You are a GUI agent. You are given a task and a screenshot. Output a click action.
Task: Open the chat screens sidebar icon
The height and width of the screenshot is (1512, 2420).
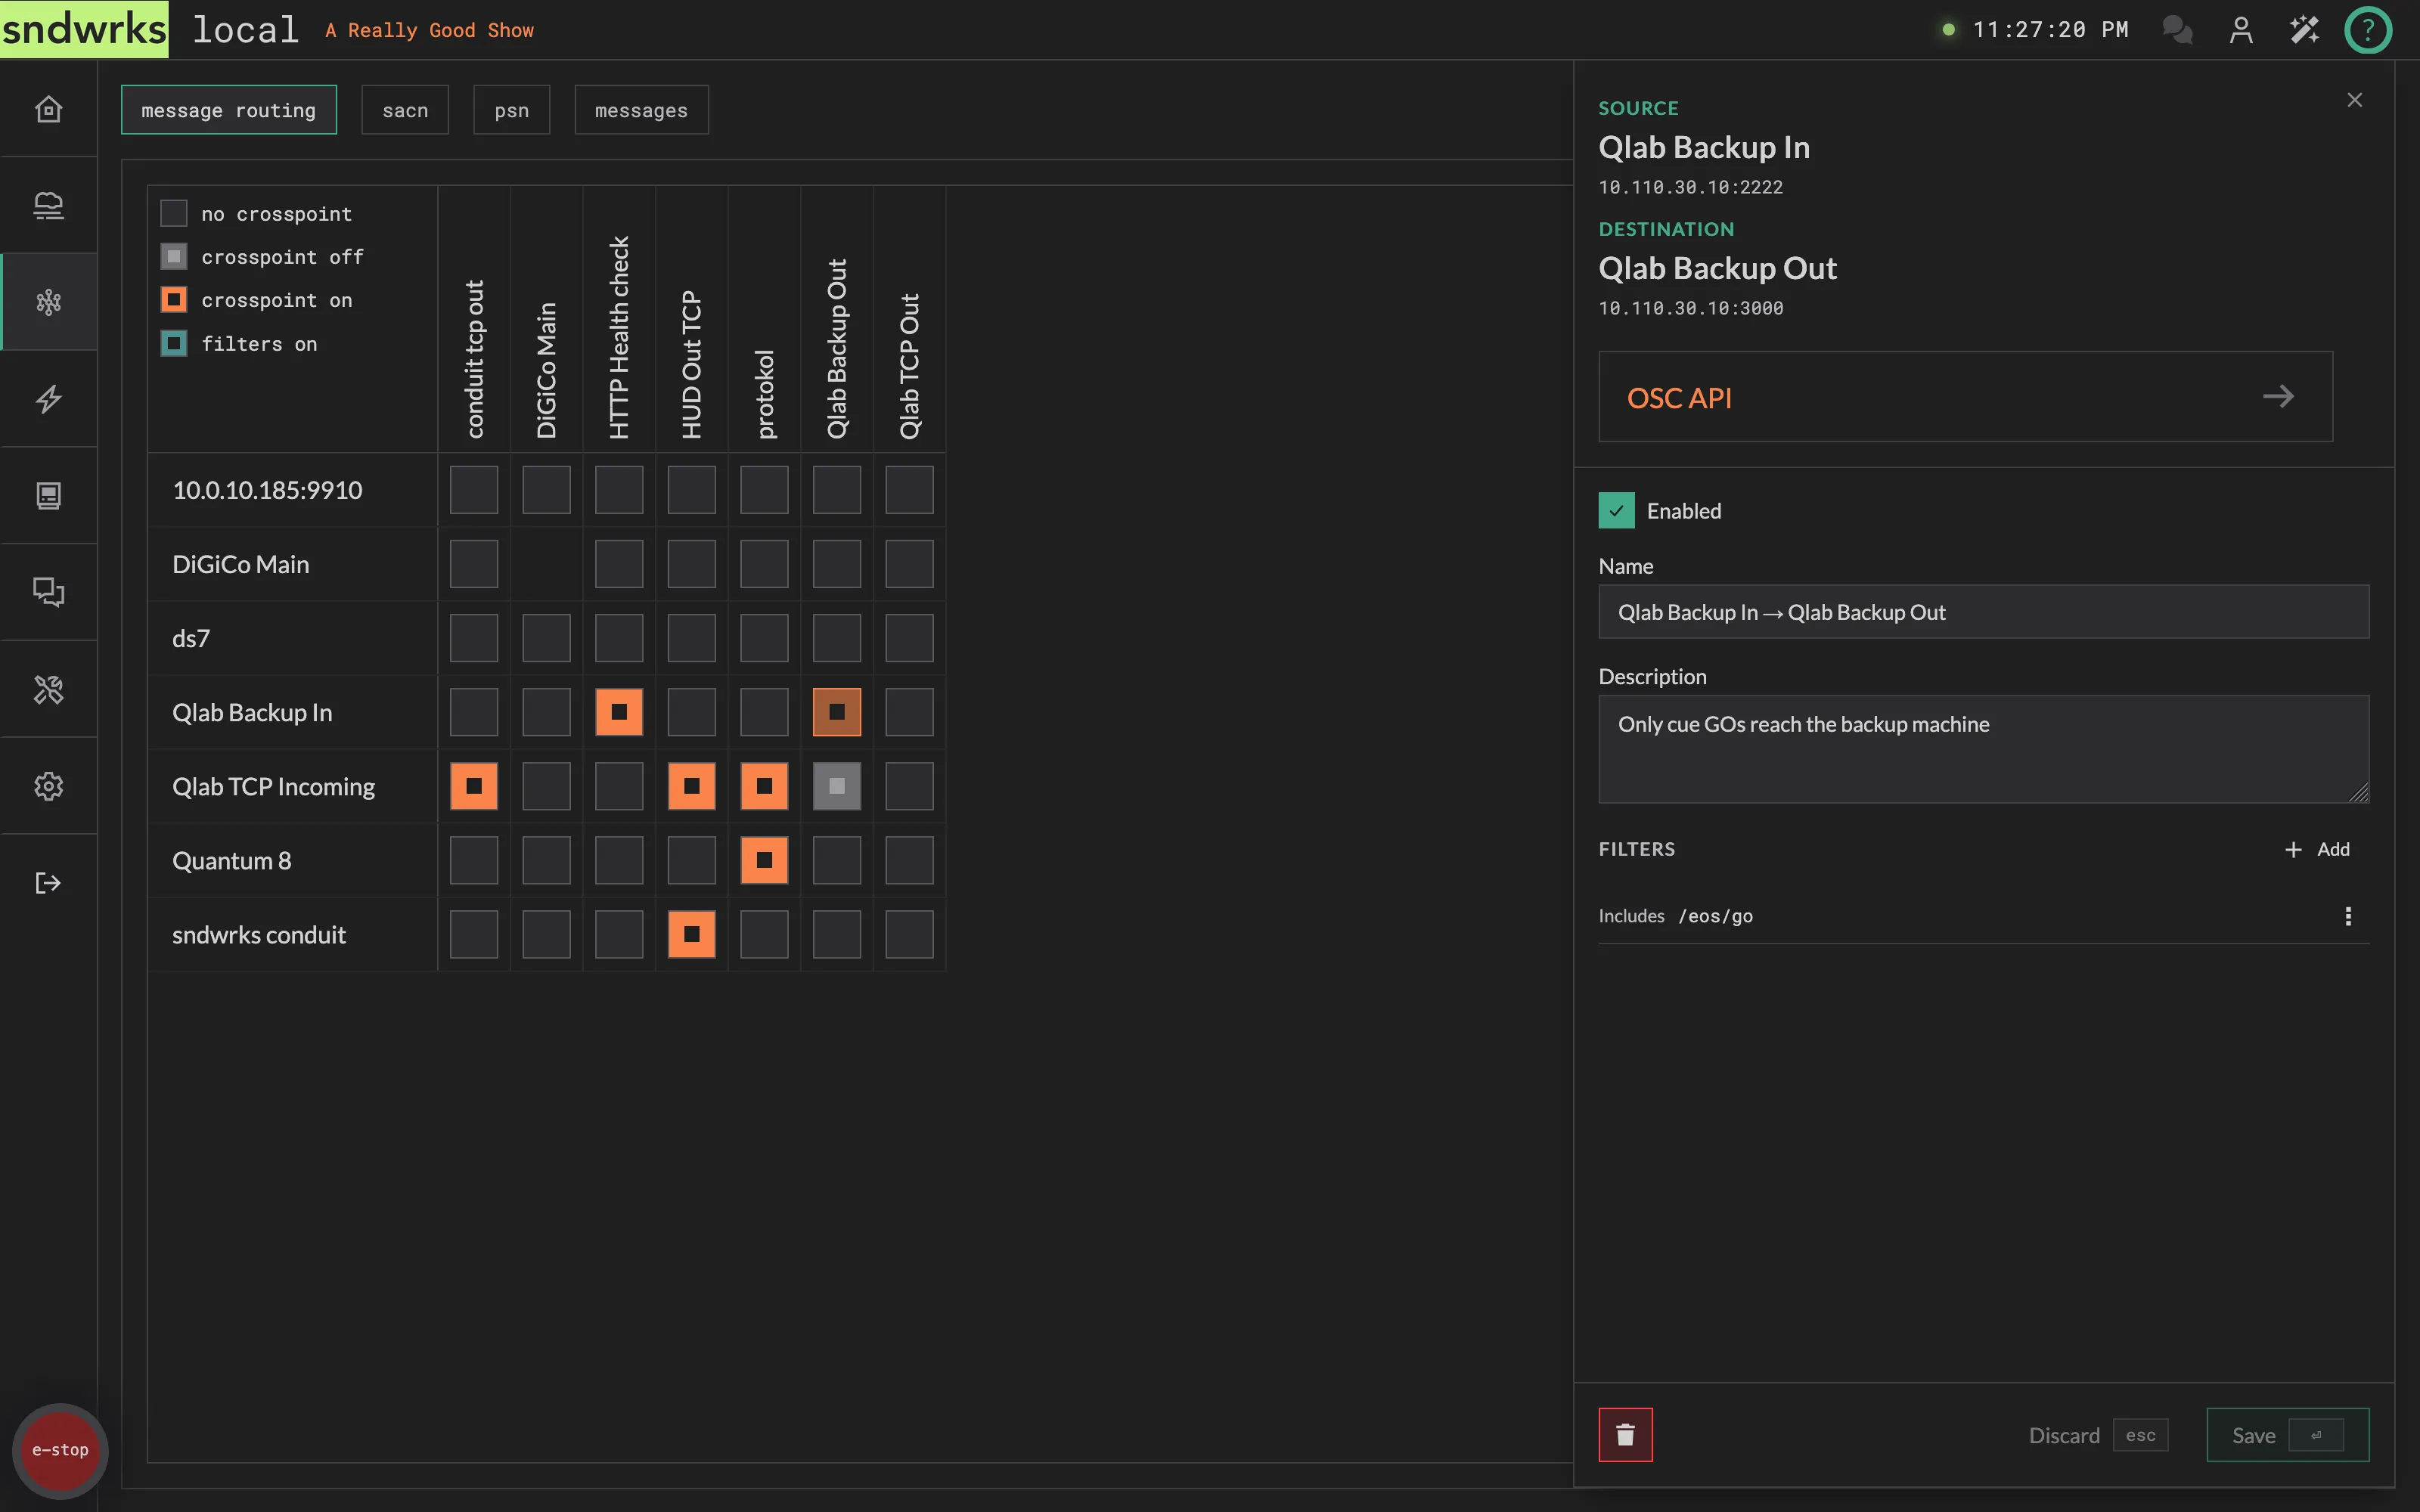click(48, 592)
